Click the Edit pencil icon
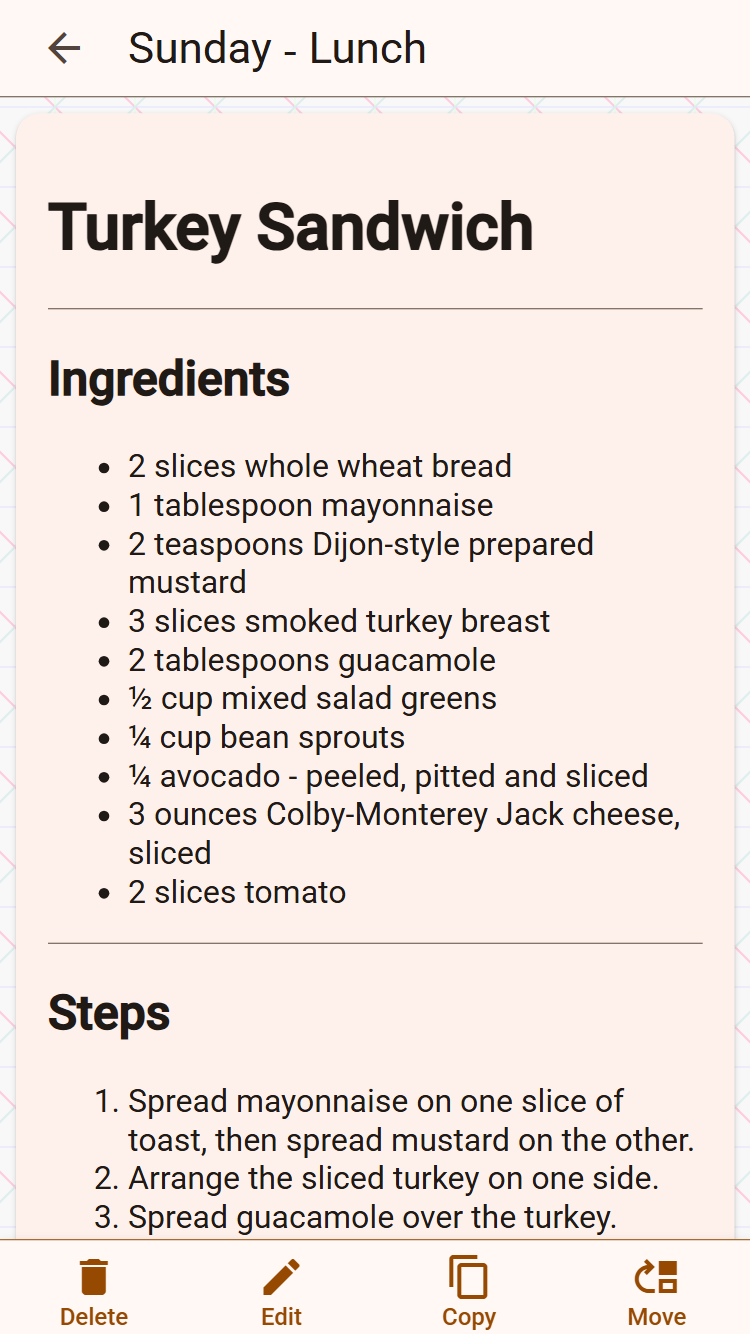This screenshot has width=750, height=1334. point(281,1278)
